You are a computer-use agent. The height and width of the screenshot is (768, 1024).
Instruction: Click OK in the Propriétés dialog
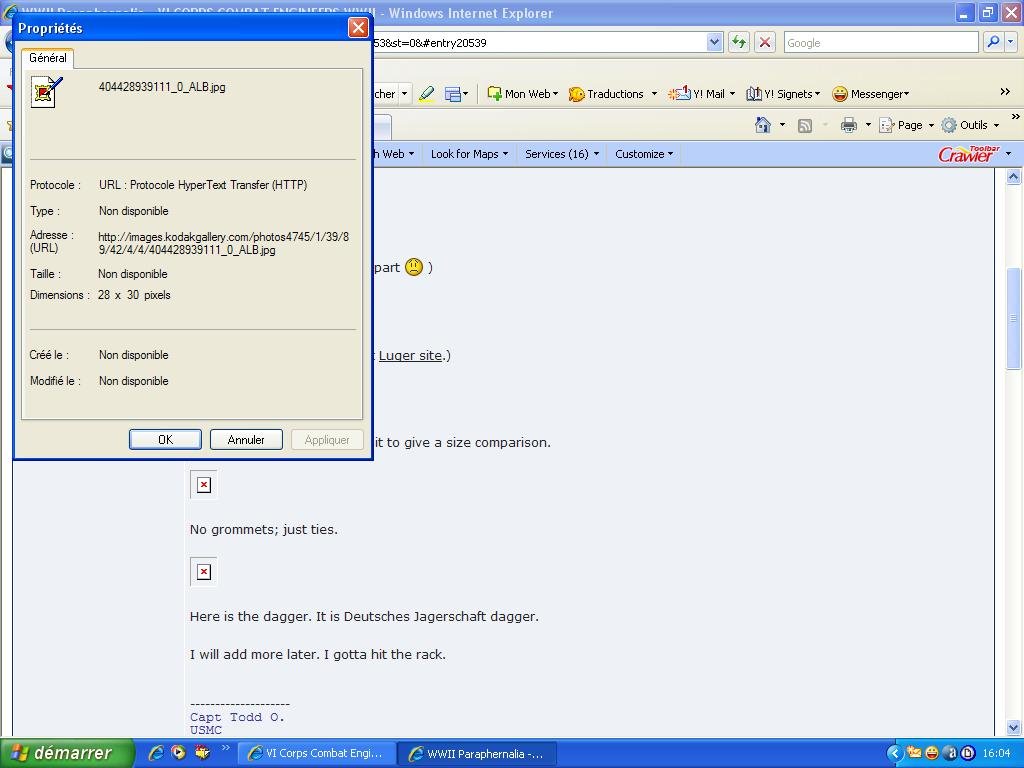165,440
